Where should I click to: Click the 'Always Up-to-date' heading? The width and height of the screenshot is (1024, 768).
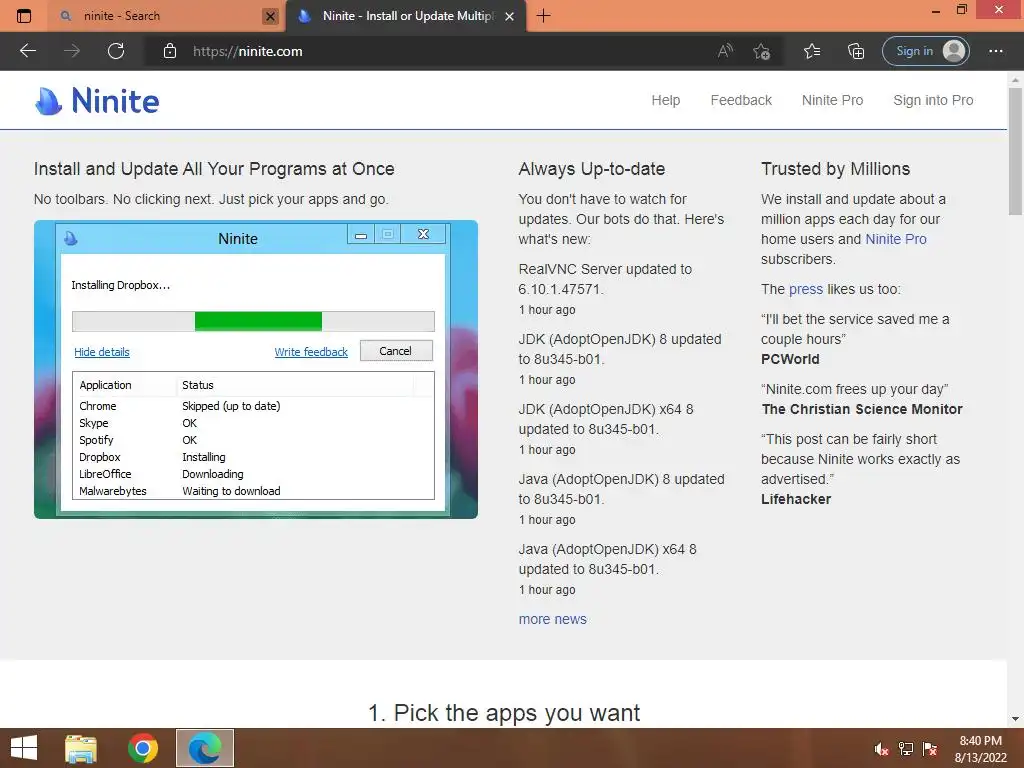pyautogui.click(x=592, y=168)
